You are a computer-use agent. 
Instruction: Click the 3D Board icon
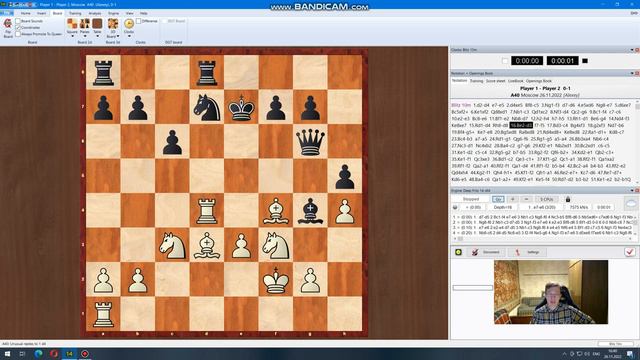113,23
